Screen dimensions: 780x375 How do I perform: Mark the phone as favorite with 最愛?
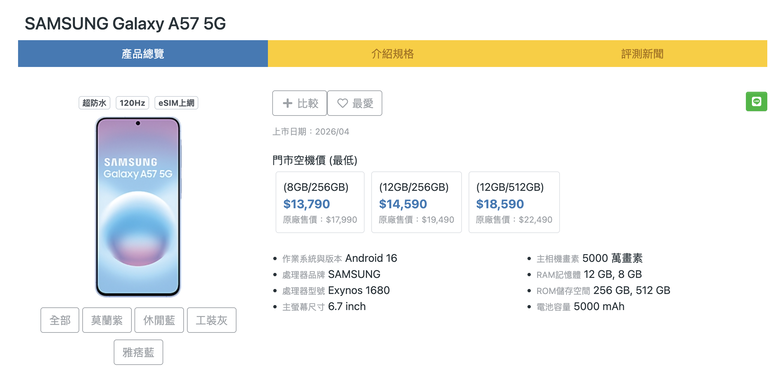(355, 103)
